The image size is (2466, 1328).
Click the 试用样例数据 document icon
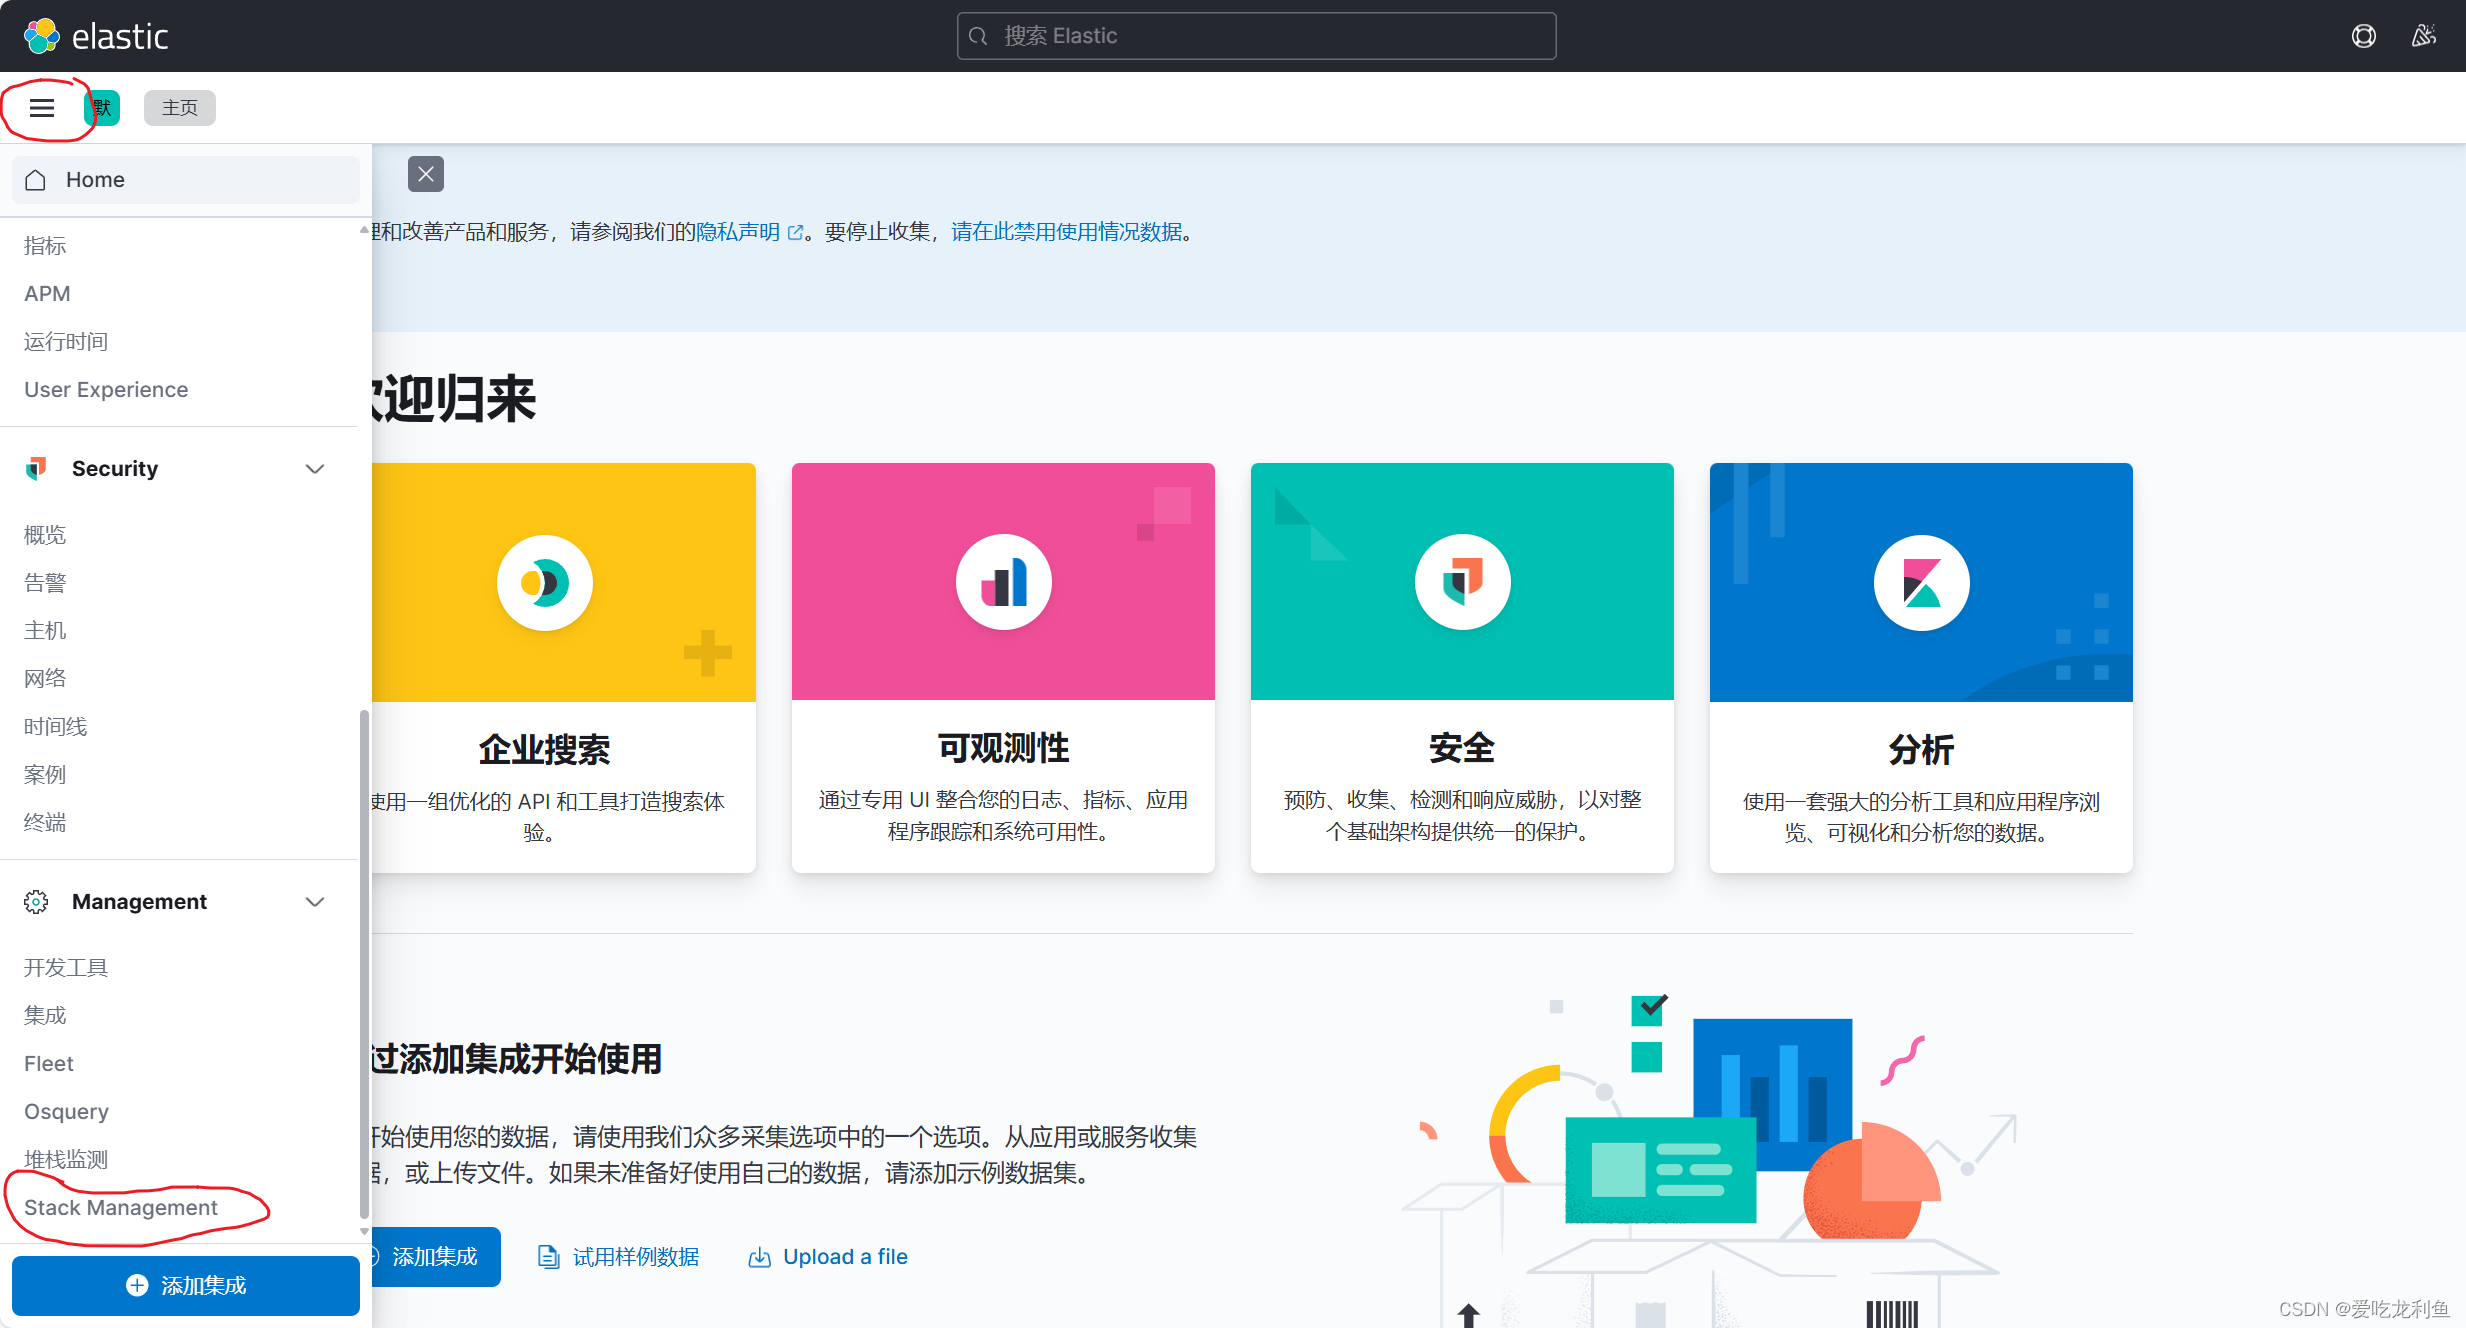(x=548, y=1257)
